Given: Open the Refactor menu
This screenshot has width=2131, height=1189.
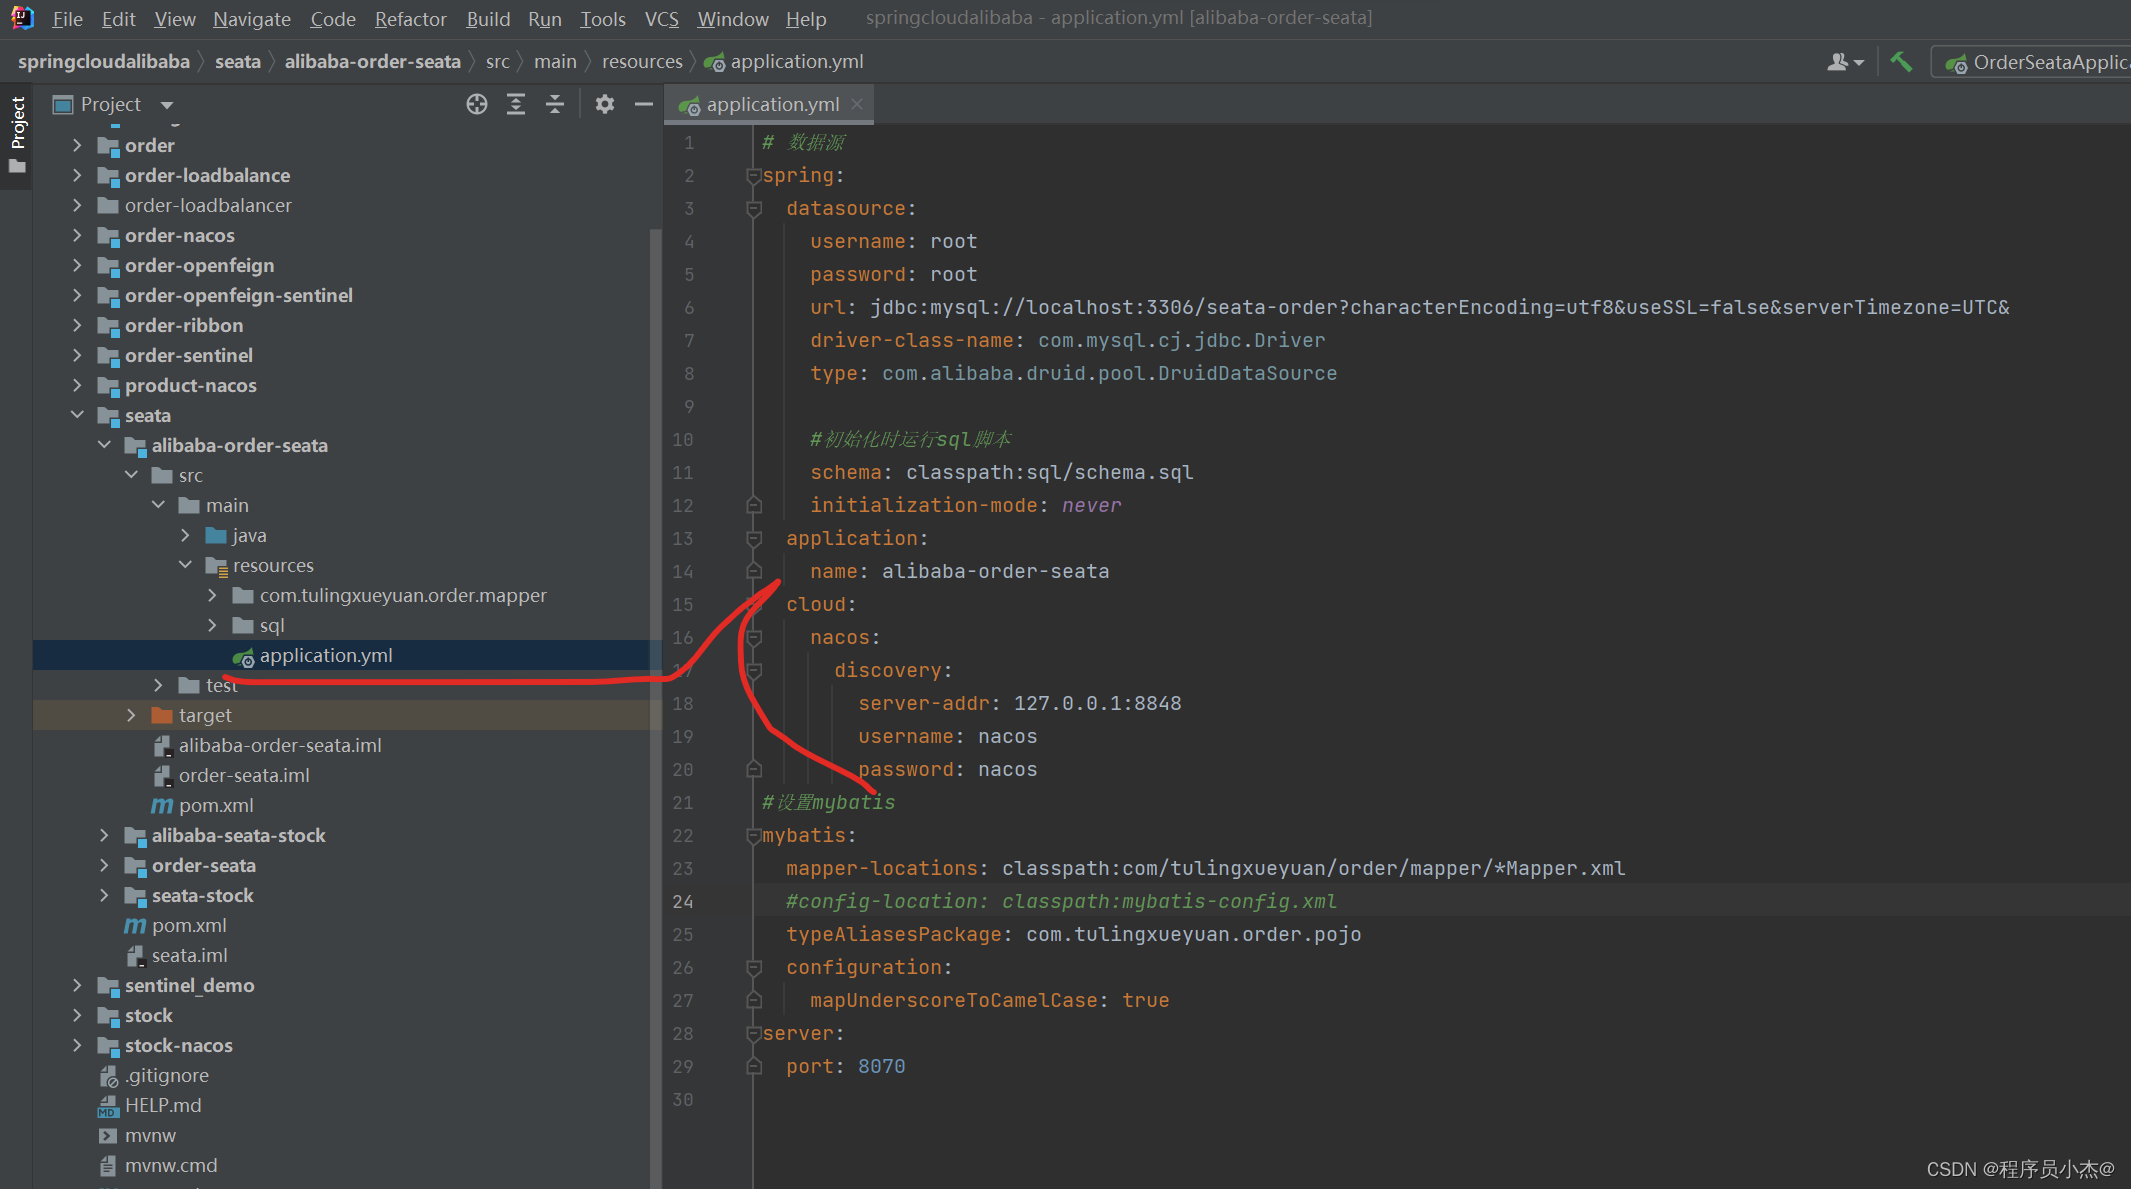Looking at the screenshot, I should (x=410, y=19).
